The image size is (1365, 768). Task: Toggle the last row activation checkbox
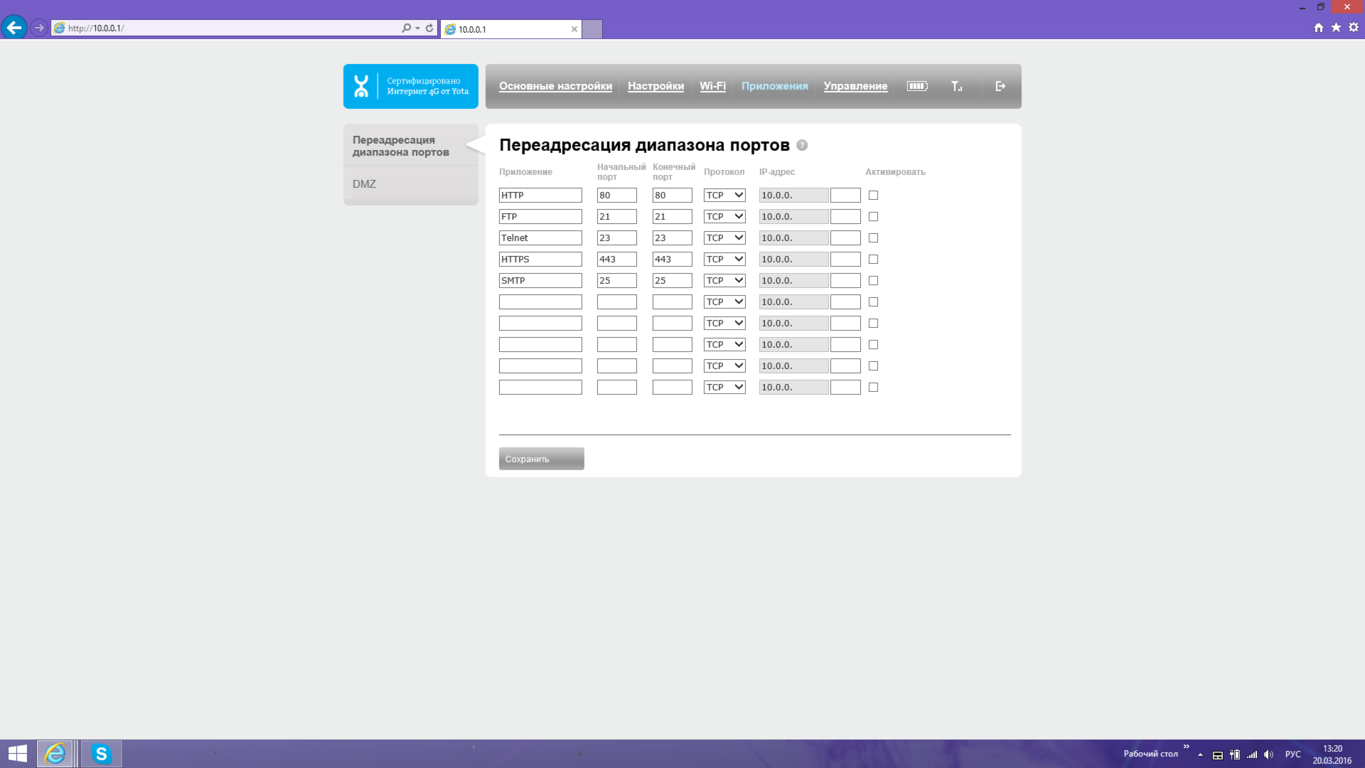pos(873,387)
